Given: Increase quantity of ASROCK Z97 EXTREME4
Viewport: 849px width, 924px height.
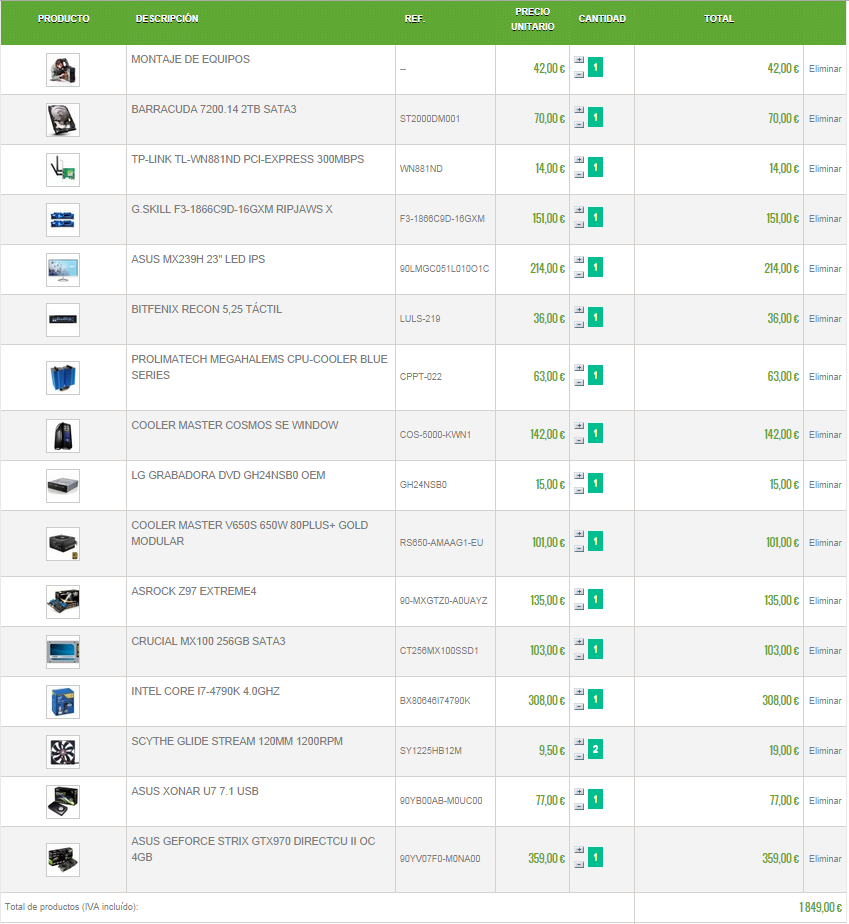Looking at the screenshot, I should pyautogui.click(x=579, y=592).
